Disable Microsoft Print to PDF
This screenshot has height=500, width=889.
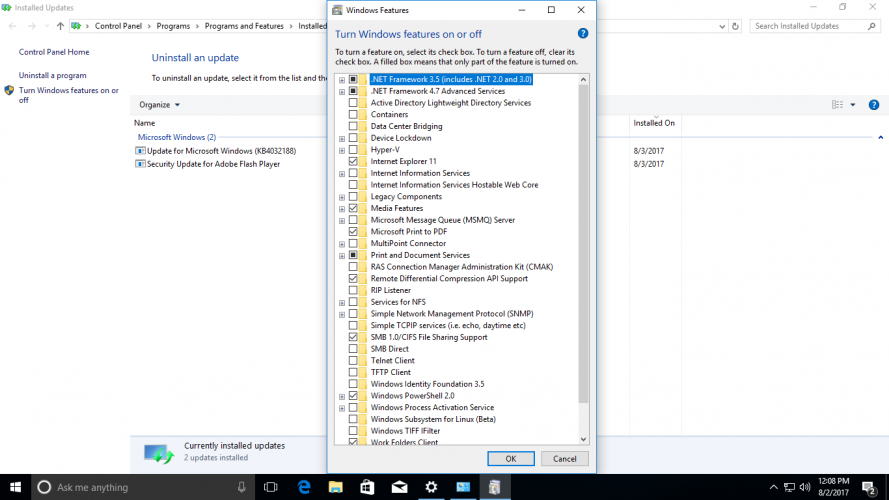353,231
